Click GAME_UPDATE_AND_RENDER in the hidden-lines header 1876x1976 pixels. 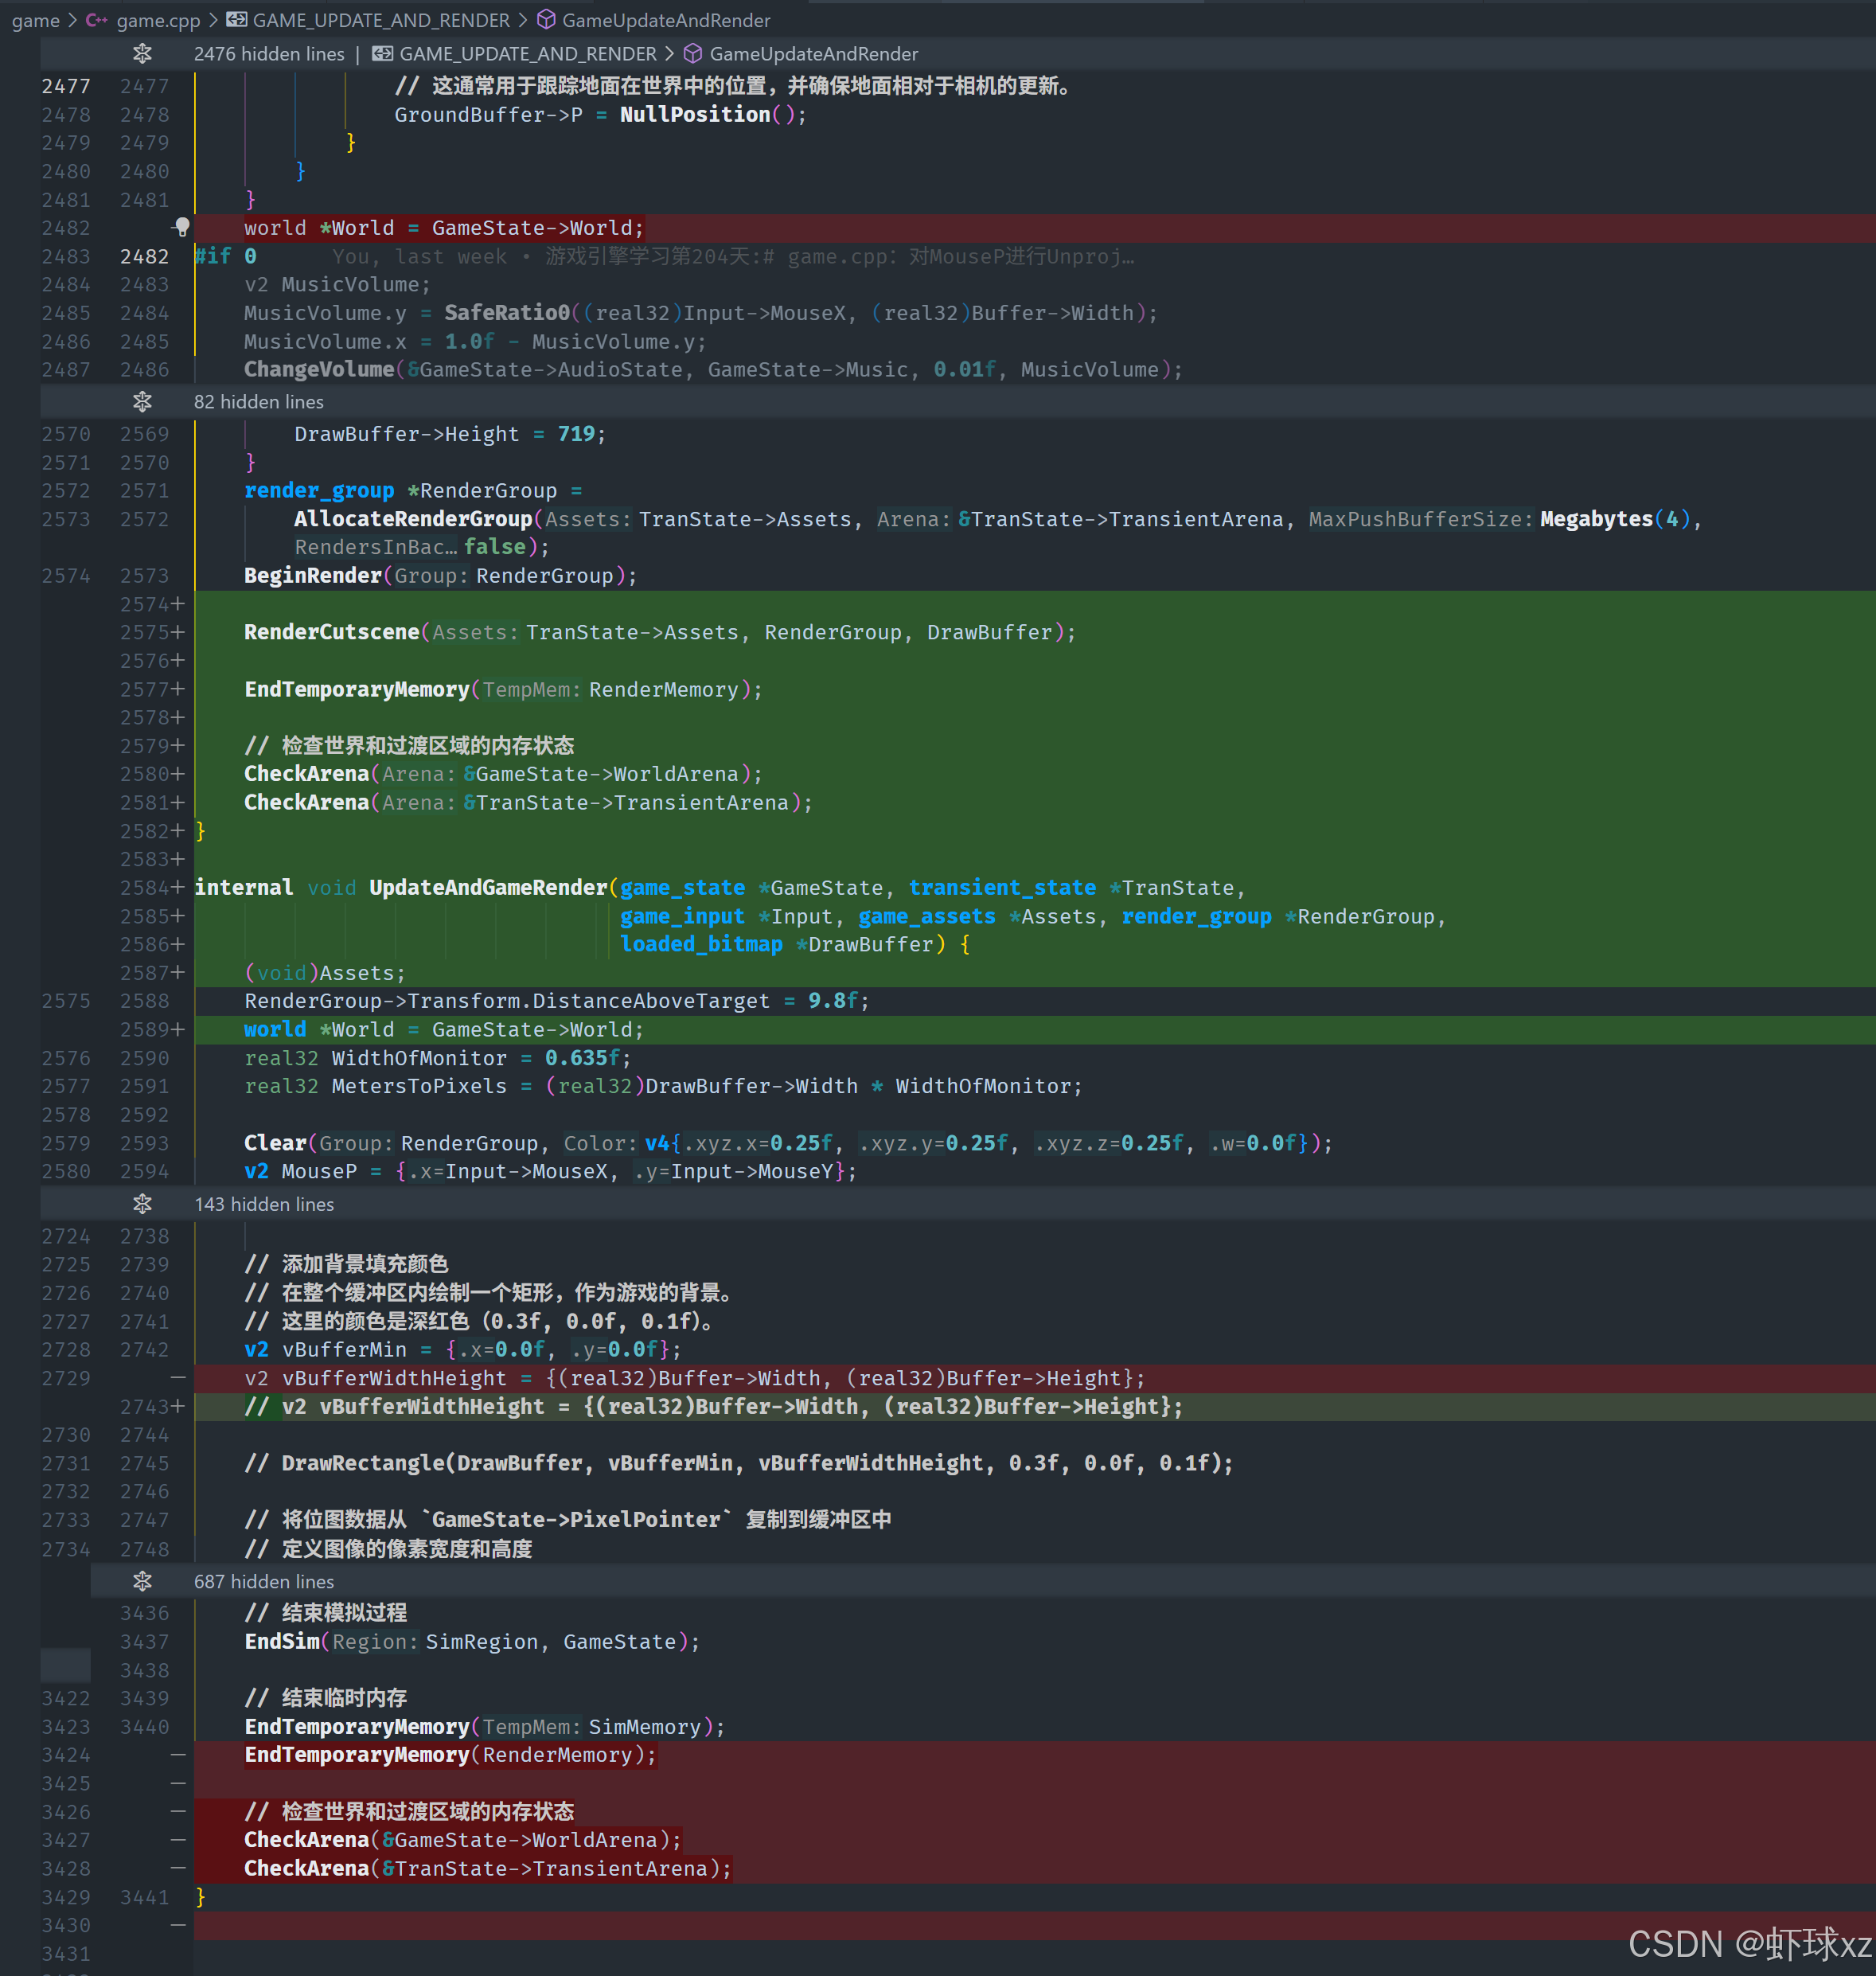click(x=528, y=54)
